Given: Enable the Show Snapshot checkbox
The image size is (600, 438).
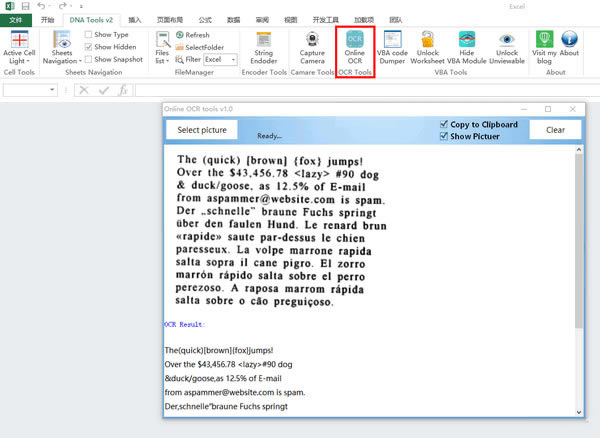Looking at the screenshot, I should (88, 59).
